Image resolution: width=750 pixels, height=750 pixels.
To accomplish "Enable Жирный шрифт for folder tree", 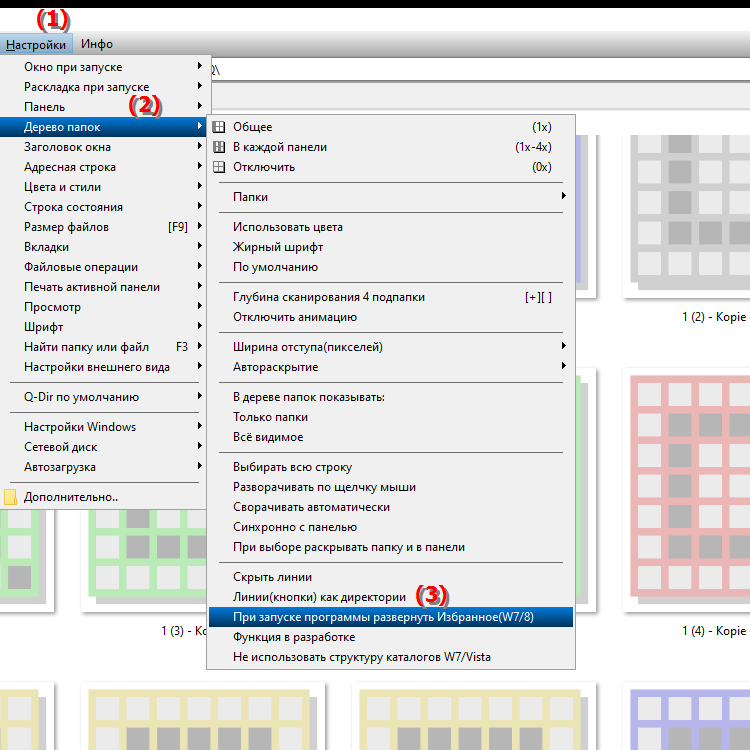I will pyautogui.click(x=277, y=247).
